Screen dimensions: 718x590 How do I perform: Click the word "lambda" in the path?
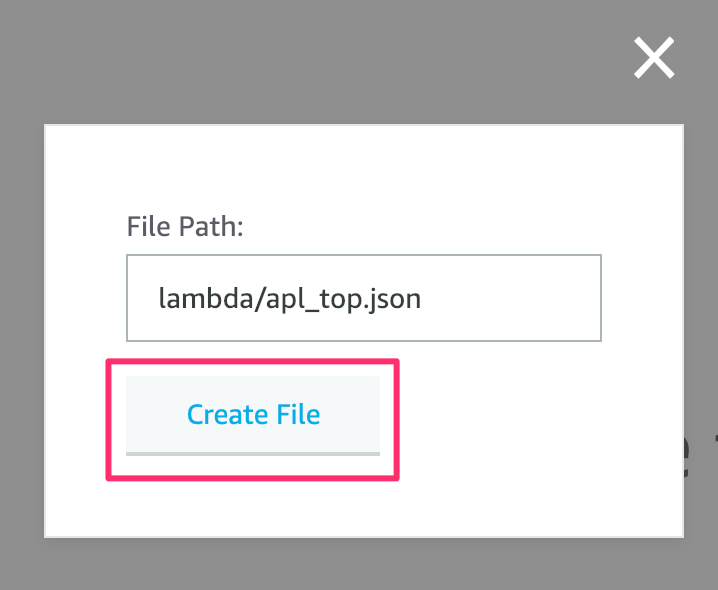pyautogui.click(x=205, y=298)
